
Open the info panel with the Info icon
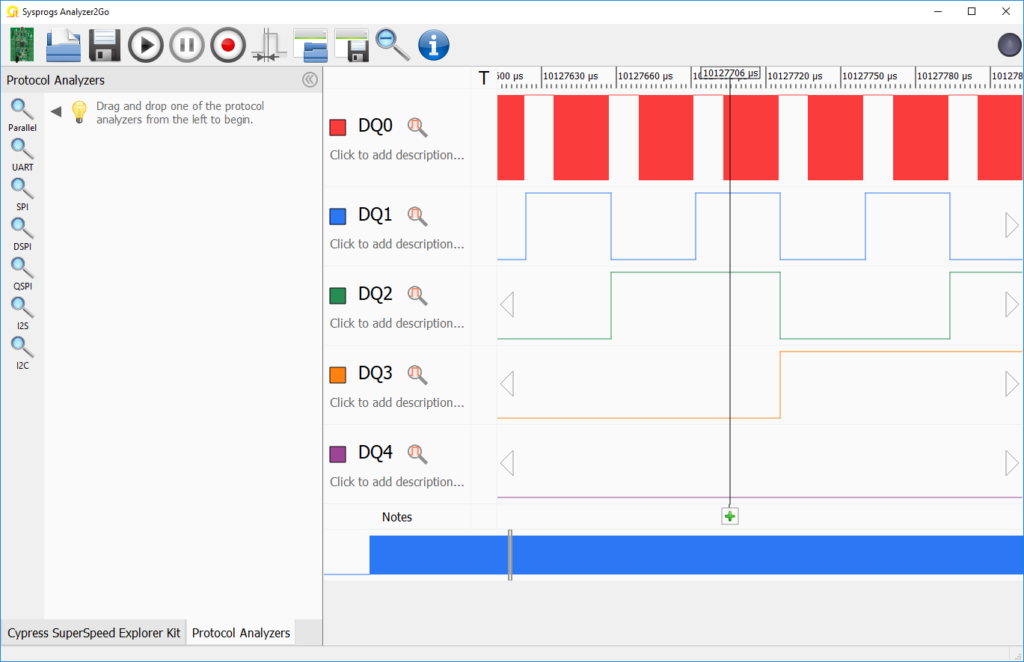433,44
